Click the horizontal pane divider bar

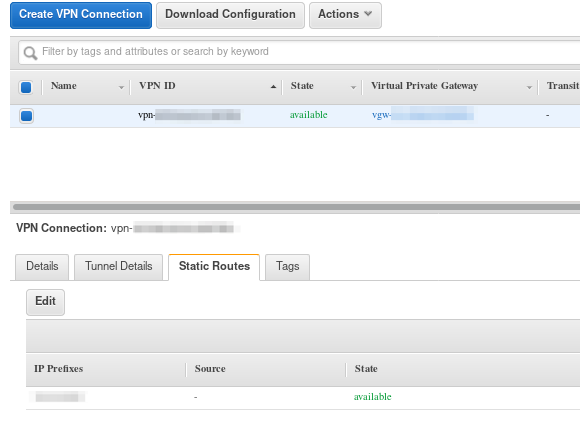tap(295, 207)
